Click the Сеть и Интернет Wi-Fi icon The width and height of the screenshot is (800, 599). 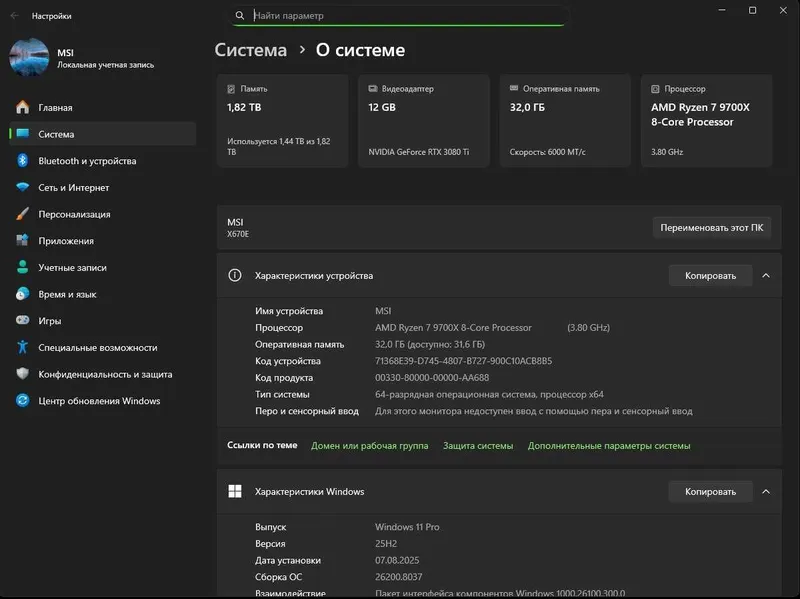click(22, 187)
